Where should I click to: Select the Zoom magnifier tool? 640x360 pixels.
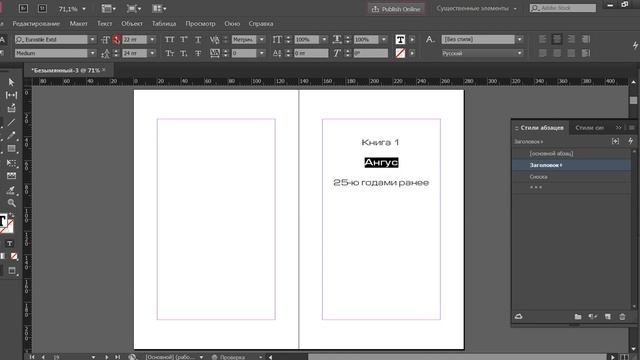11,203
